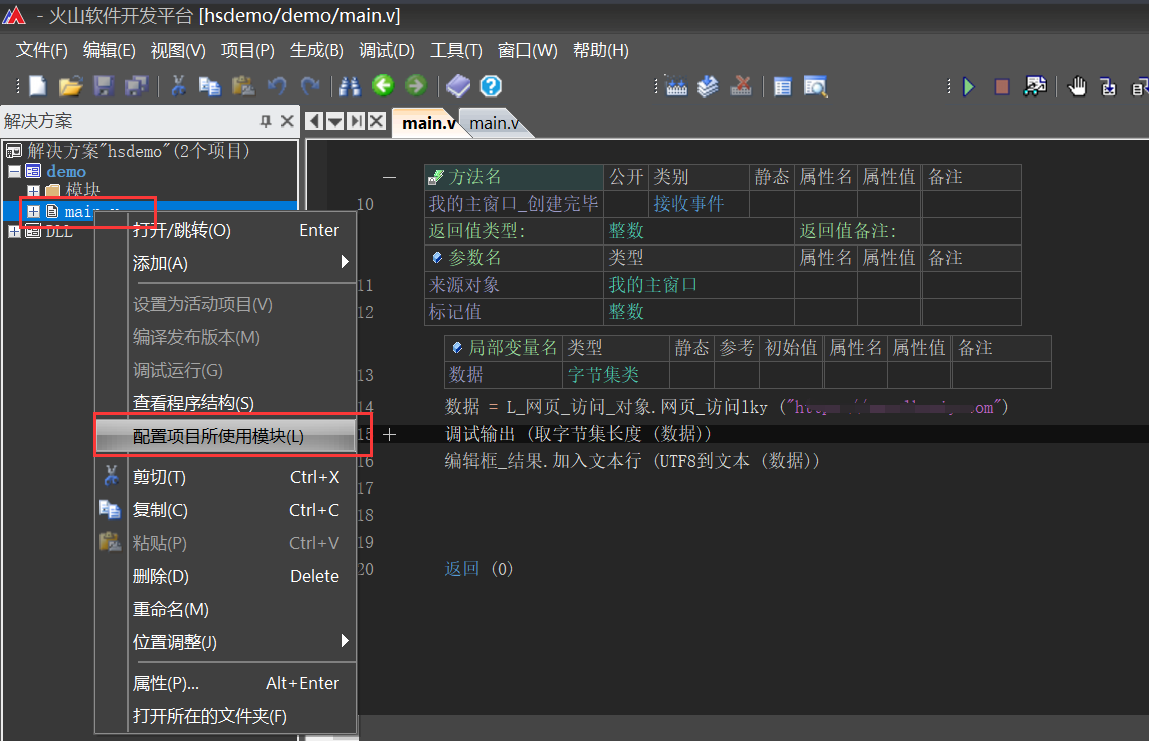
Task: Open the 文件(F) menu
Action: (x=42, y=50)
